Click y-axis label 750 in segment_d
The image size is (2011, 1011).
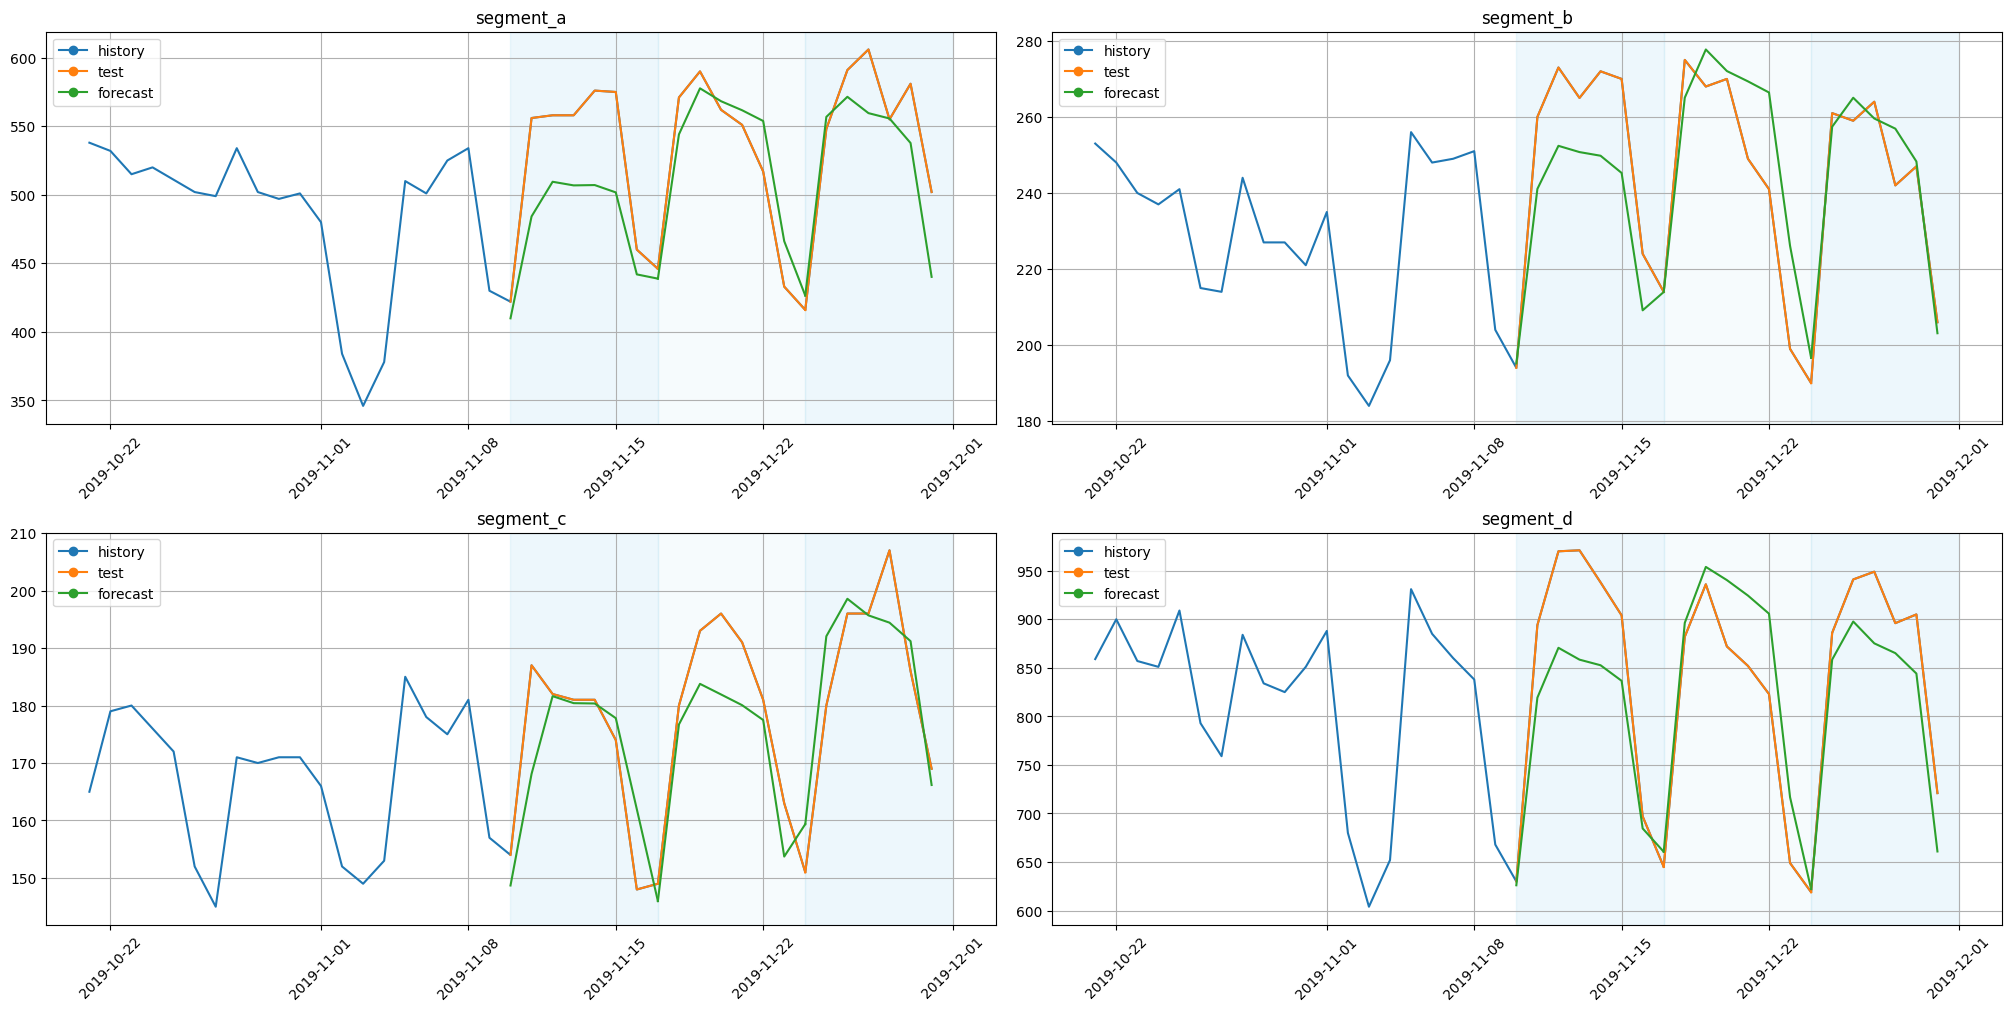click(x=1030, y=766)
